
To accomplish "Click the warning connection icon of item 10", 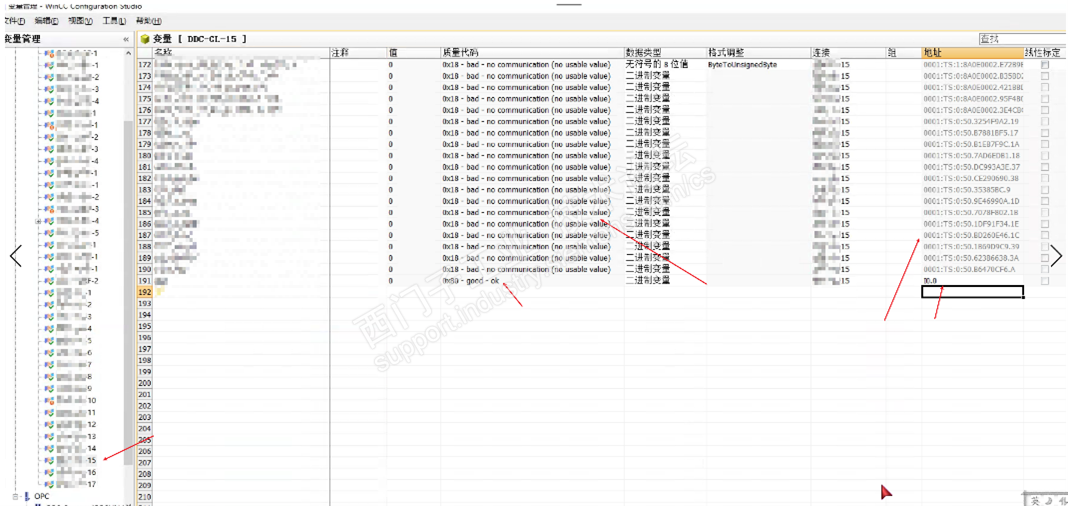I will 49,400.
